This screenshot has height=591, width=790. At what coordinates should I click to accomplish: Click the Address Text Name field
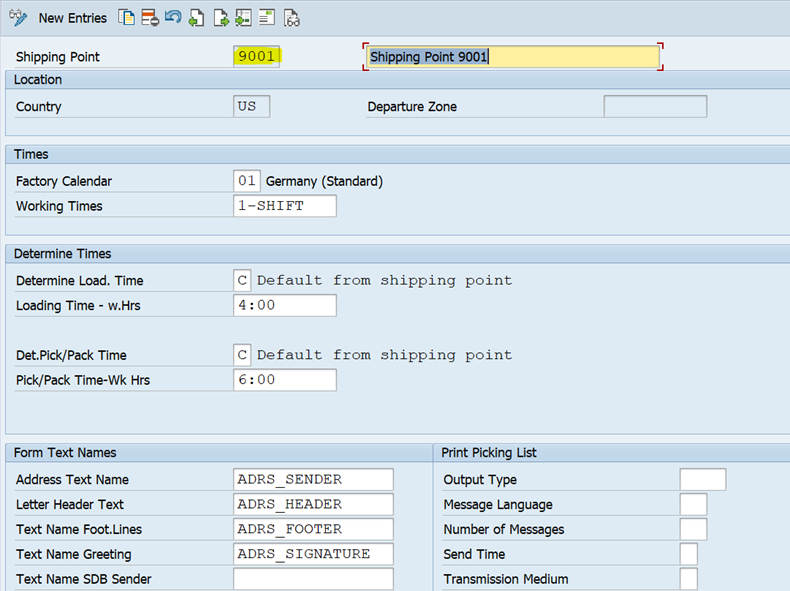pos(313,480)
